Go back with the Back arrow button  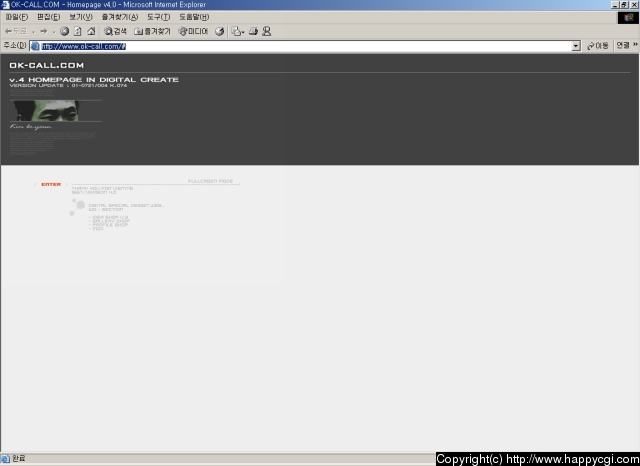click(x=16, y=31)
